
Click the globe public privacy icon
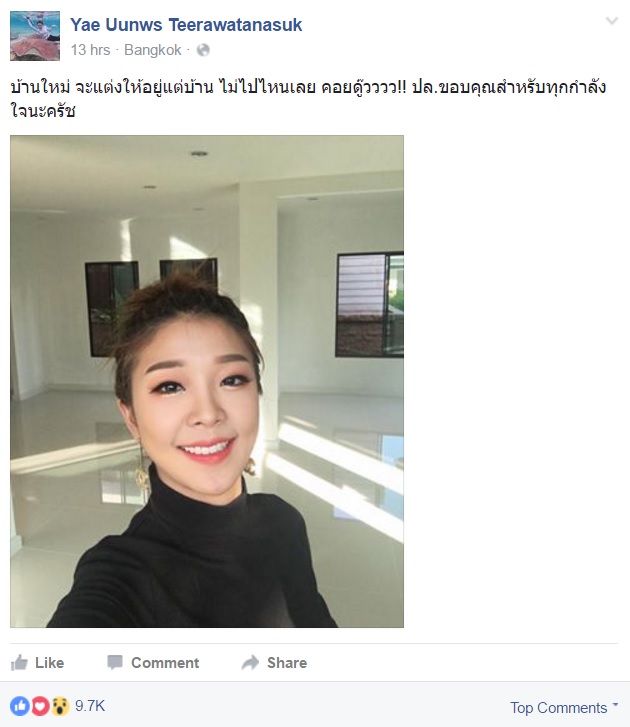coord(203,50)
